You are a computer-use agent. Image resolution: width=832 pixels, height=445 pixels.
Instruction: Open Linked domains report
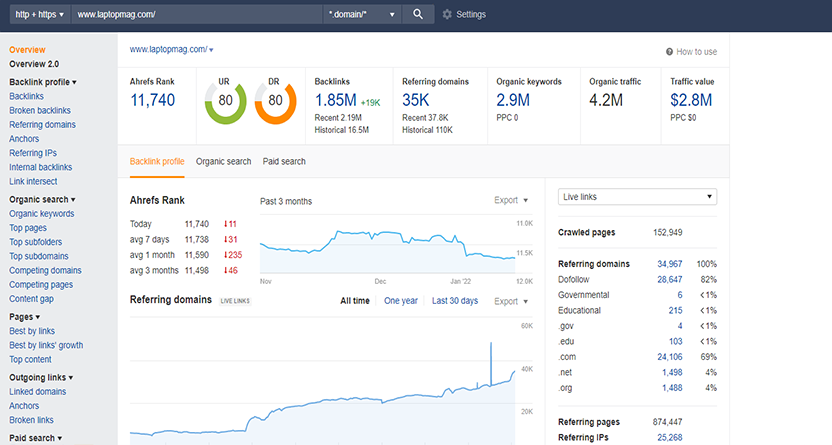38,391
